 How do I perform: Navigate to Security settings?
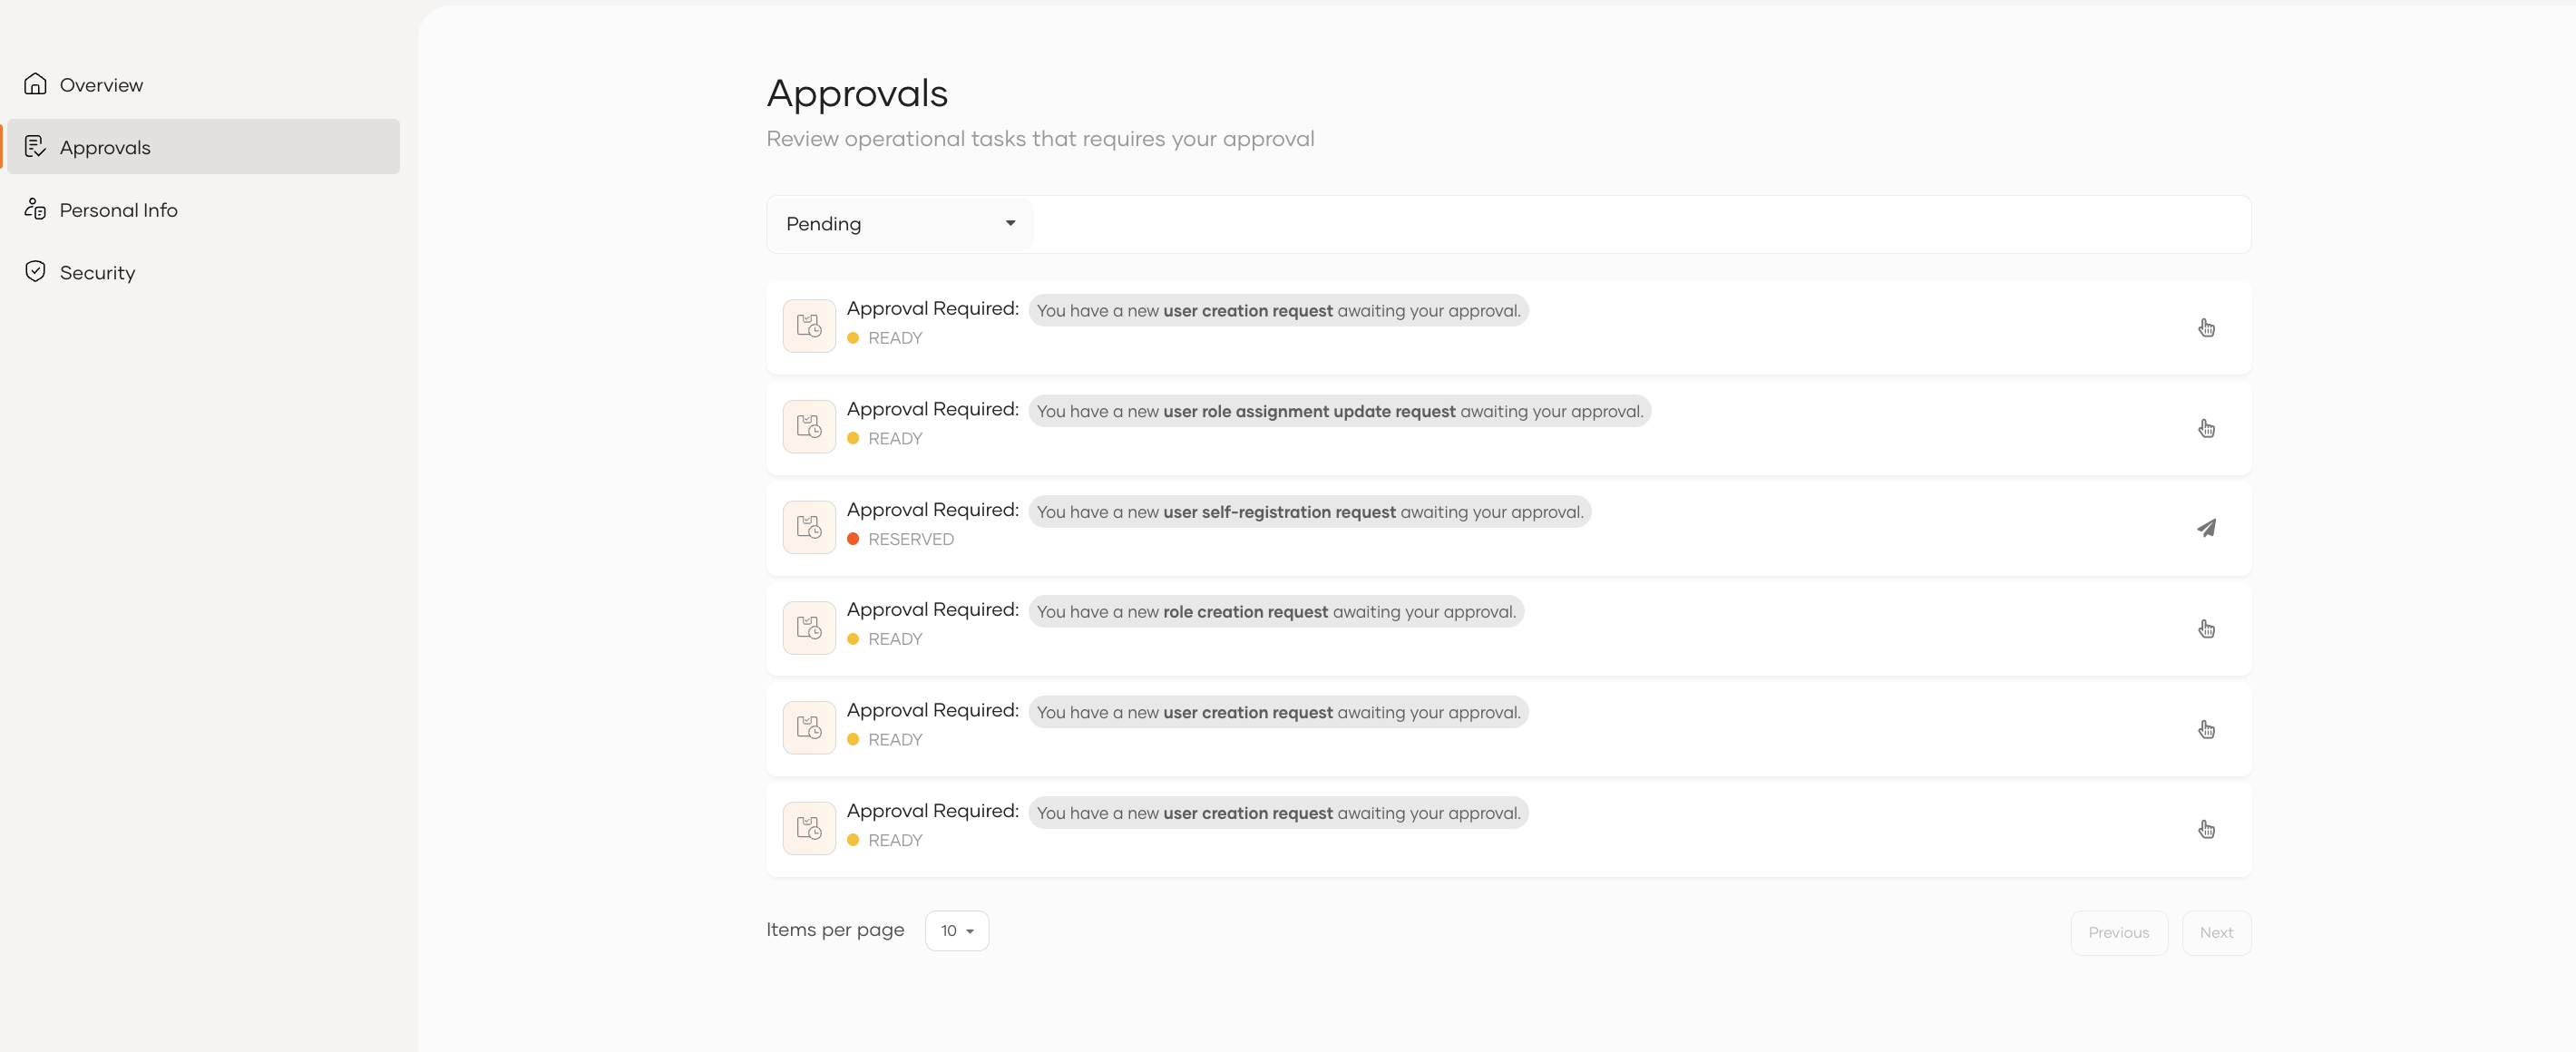(x=97, y=273)
